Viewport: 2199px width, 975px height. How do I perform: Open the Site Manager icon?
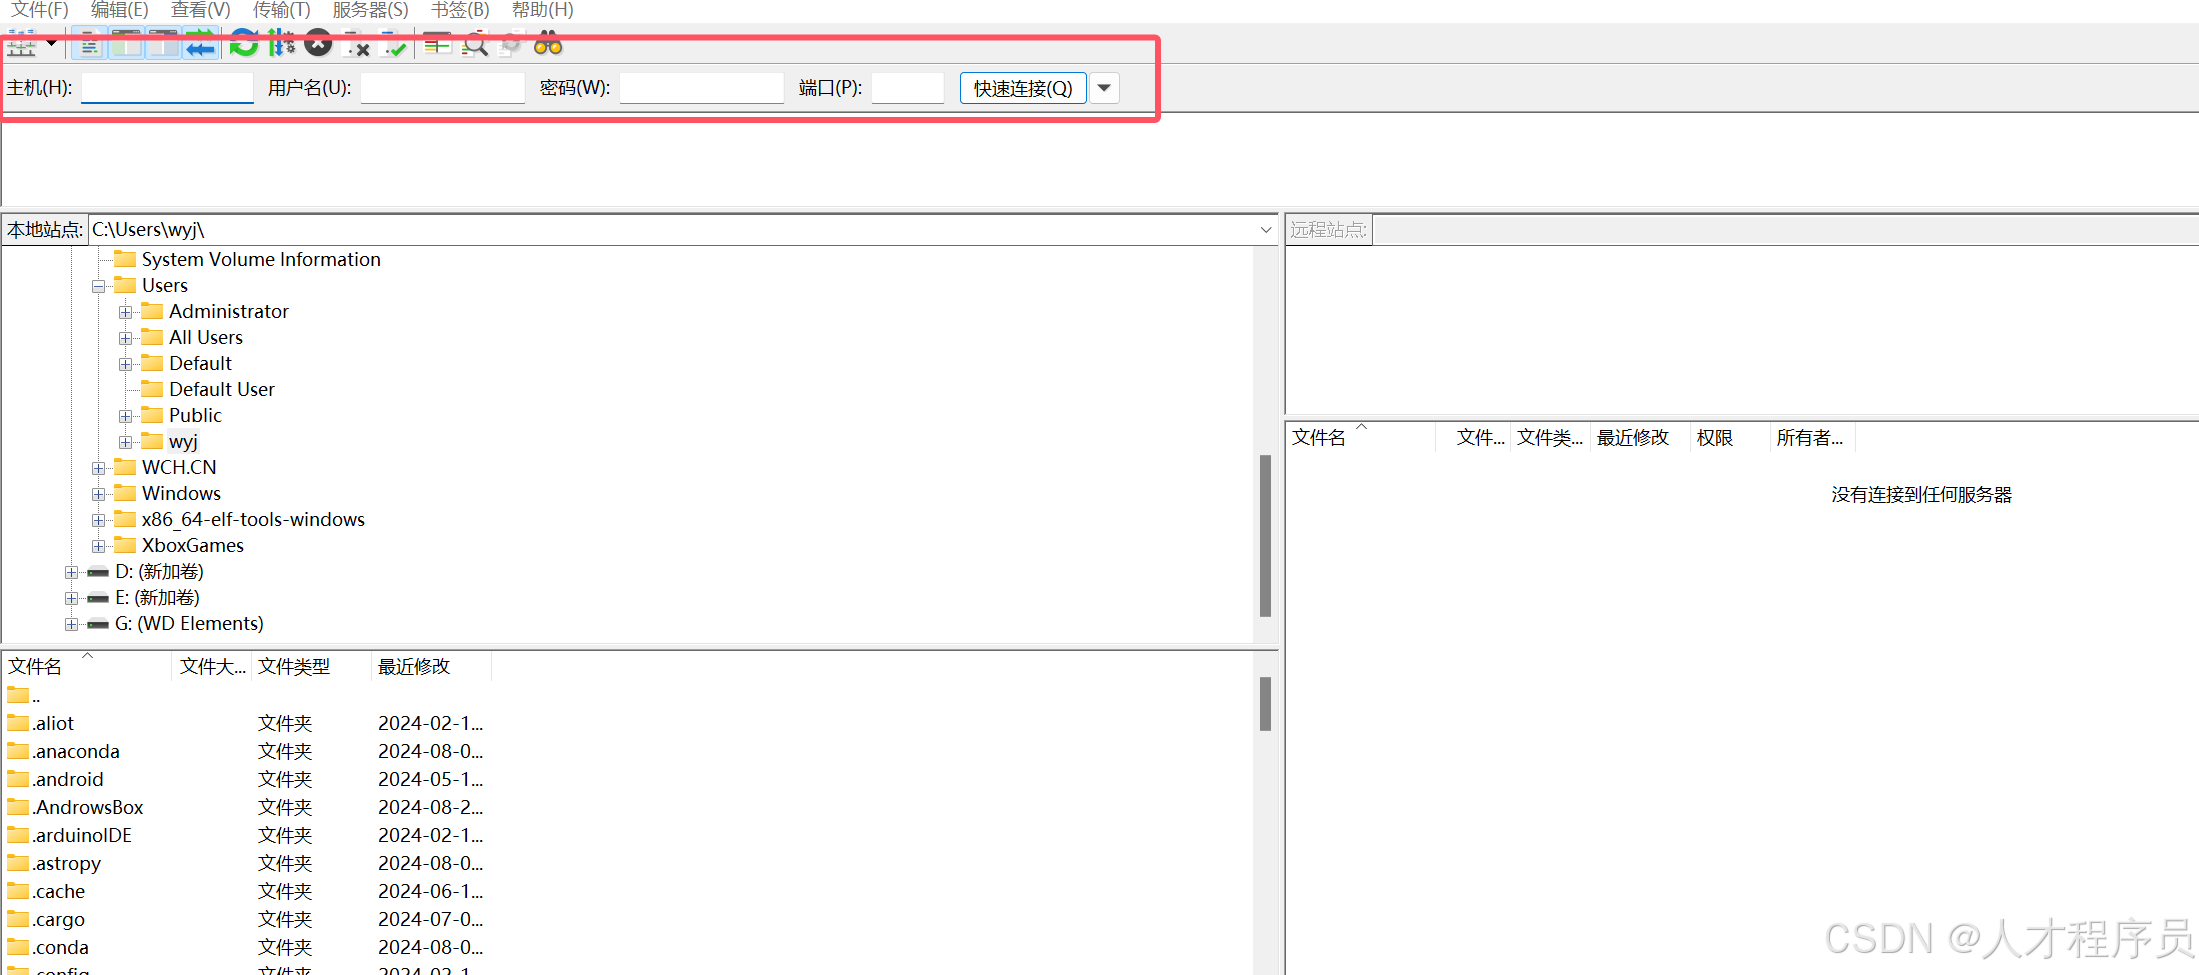tap(22, 45)
